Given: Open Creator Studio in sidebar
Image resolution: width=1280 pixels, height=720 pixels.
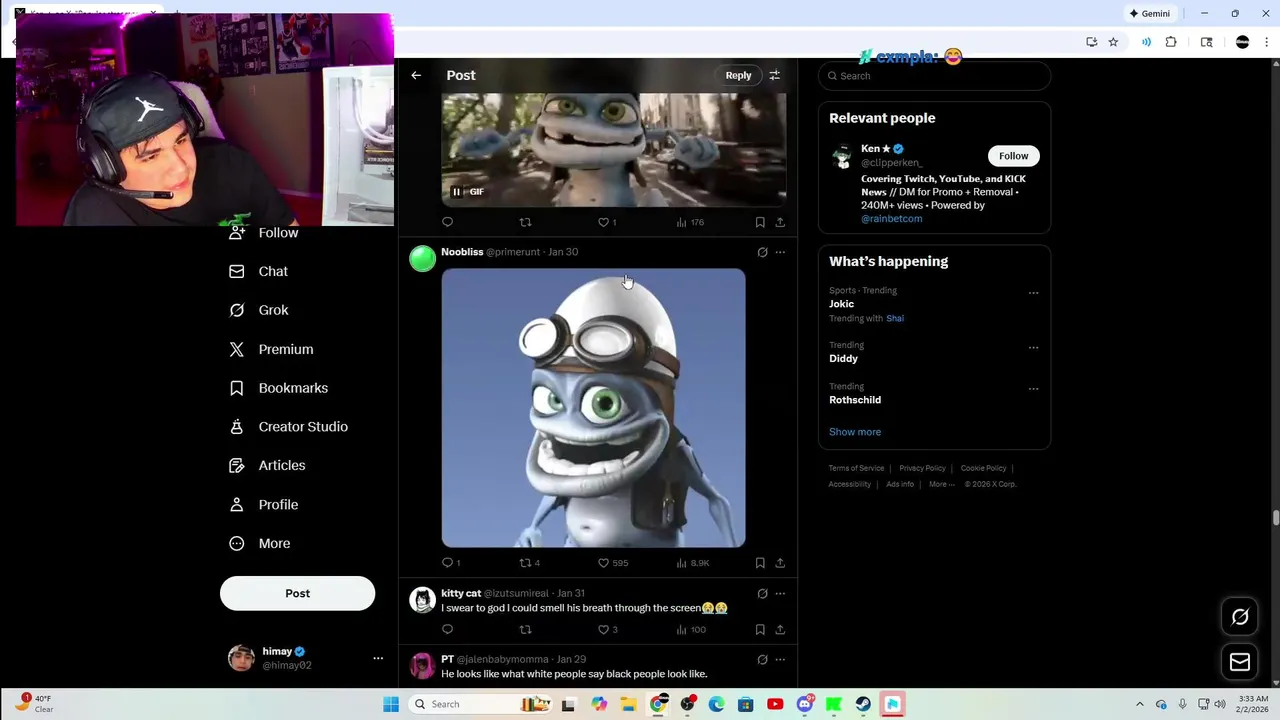Looking at the screenshot, I should [x=288, y=427].
